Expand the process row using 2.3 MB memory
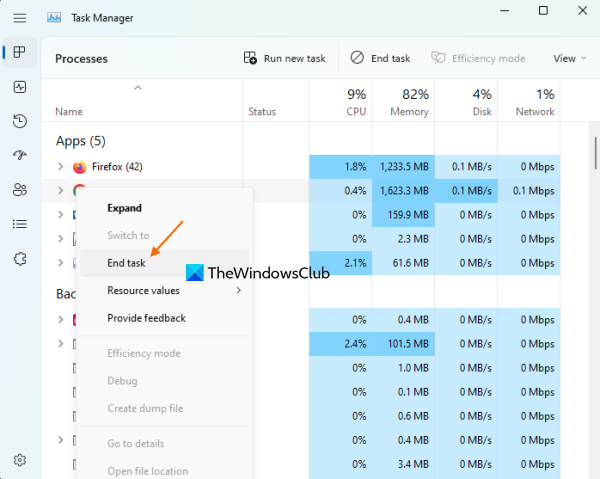600x479 pixels. click(x=60, y=239)
